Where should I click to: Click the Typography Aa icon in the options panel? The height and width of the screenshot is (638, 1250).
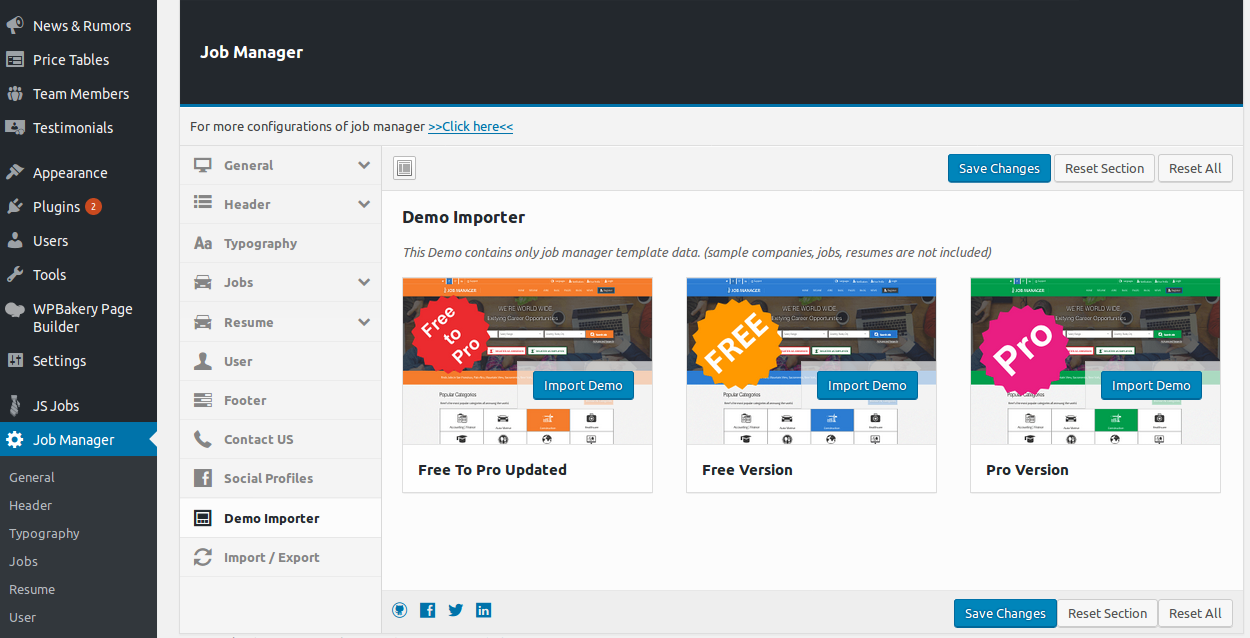[x=203, y=243]
